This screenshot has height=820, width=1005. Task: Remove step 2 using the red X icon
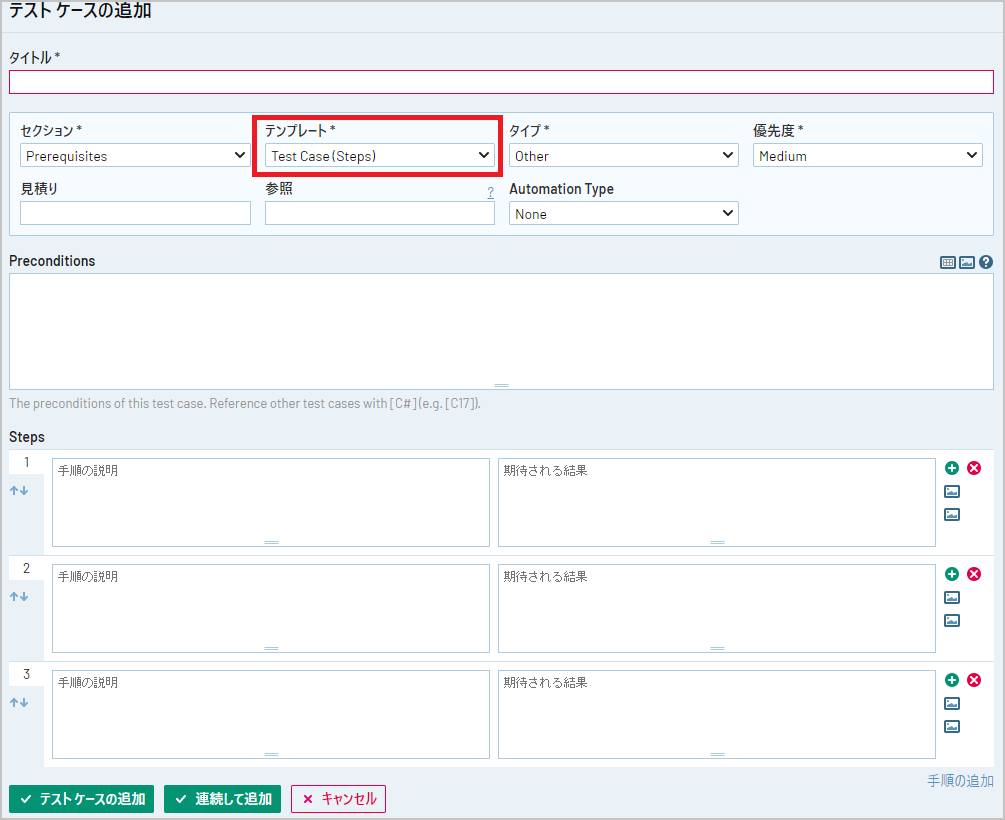[x=974, y=574]
